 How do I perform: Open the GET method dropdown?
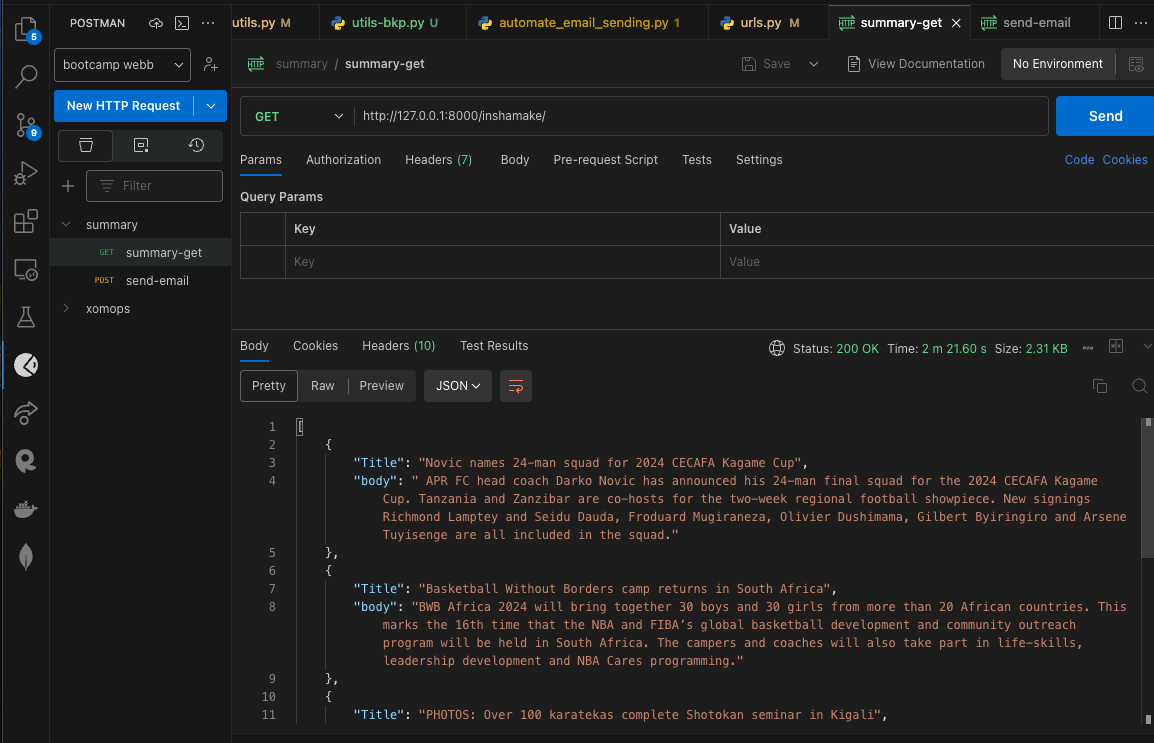click(x=297, y=116)
